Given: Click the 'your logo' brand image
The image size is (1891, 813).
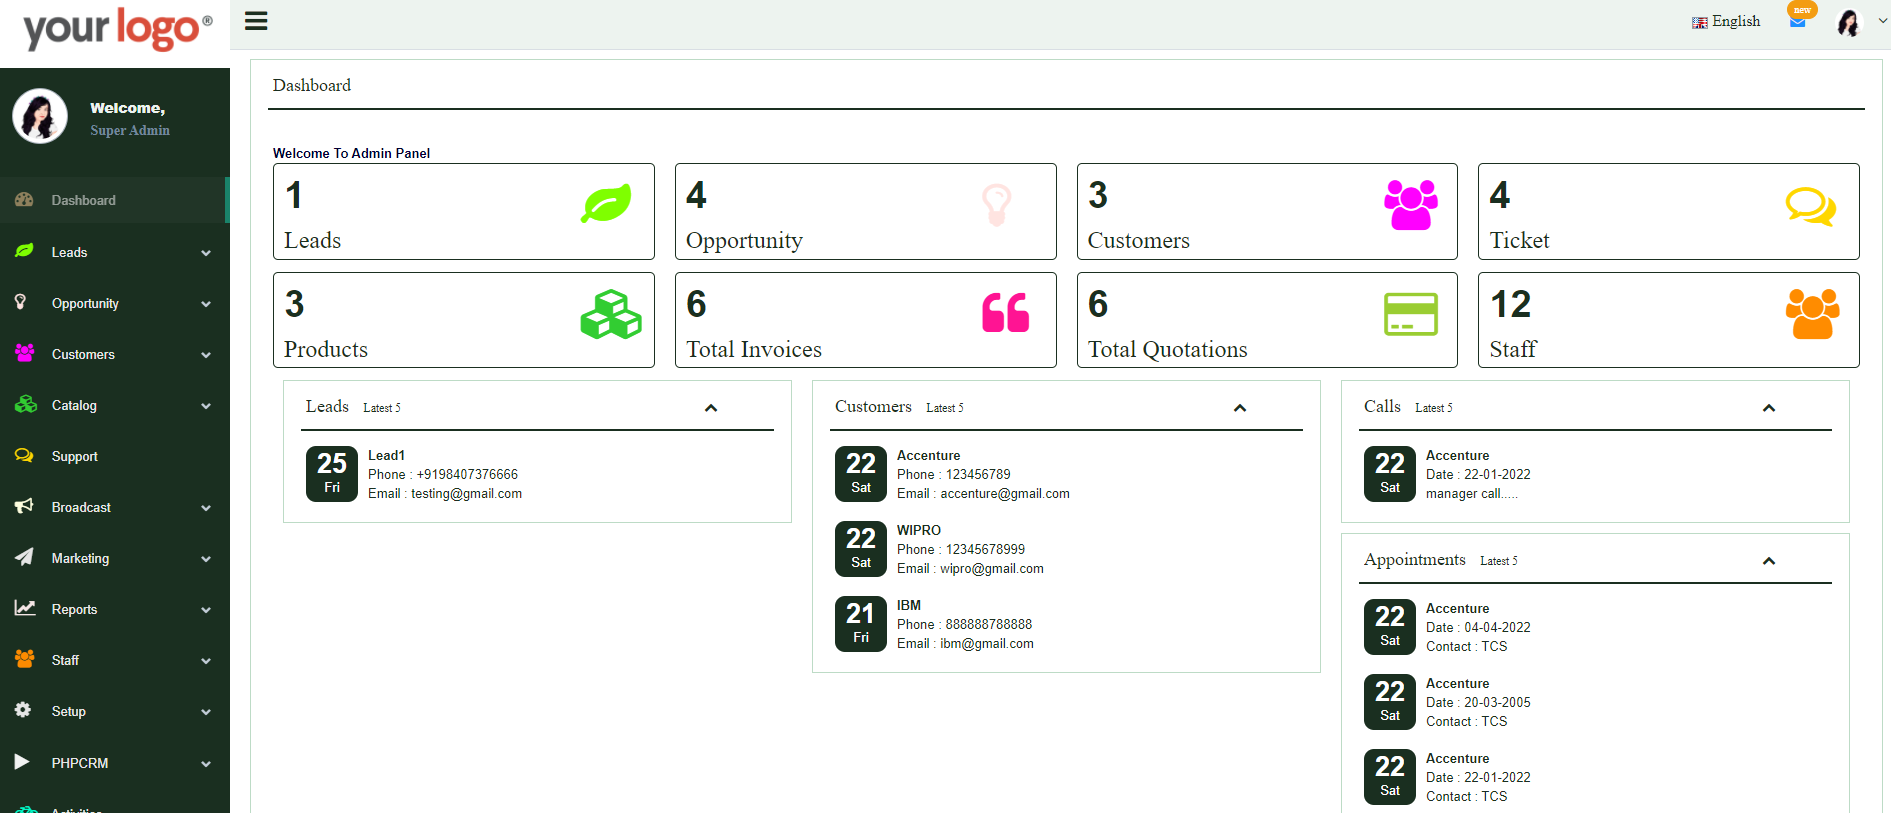Looking at the screenshot, I should pos(117,29).
